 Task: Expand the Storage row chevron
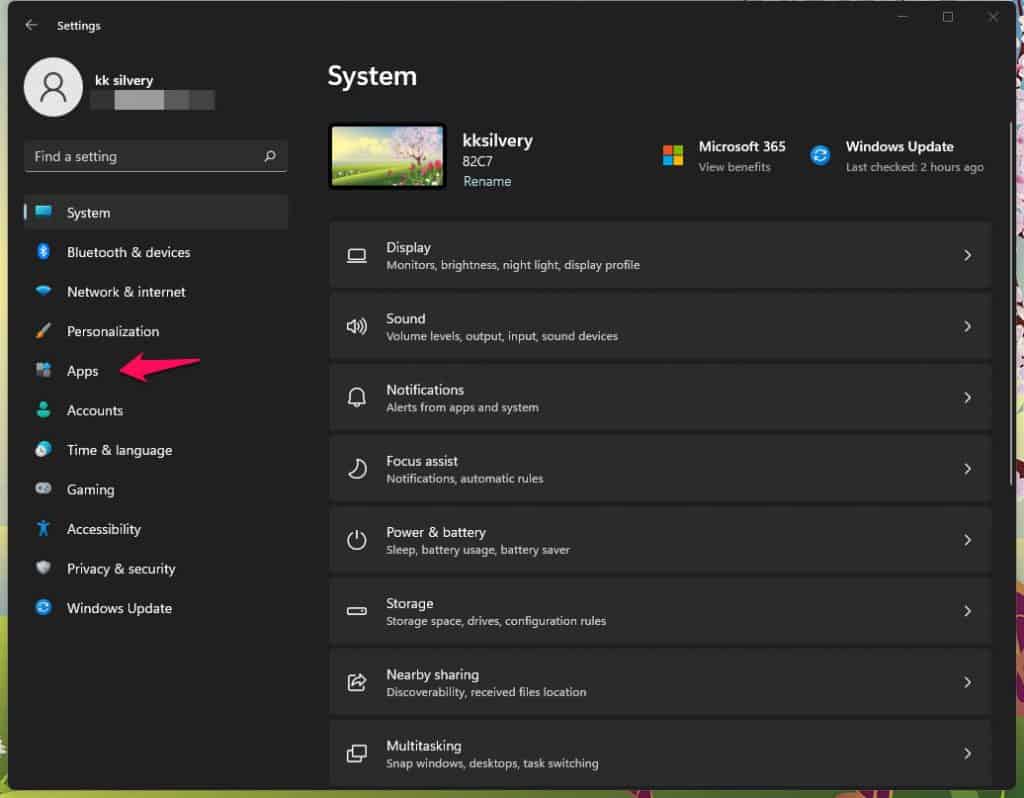[x=967, y=611]
